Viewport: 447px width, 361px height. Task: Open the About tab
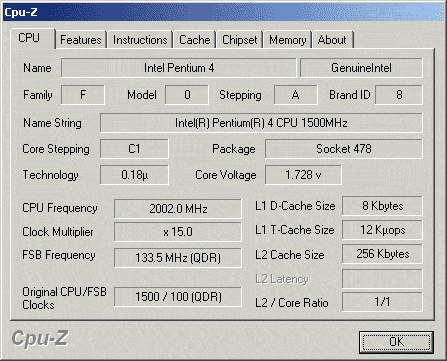(332, 40)
